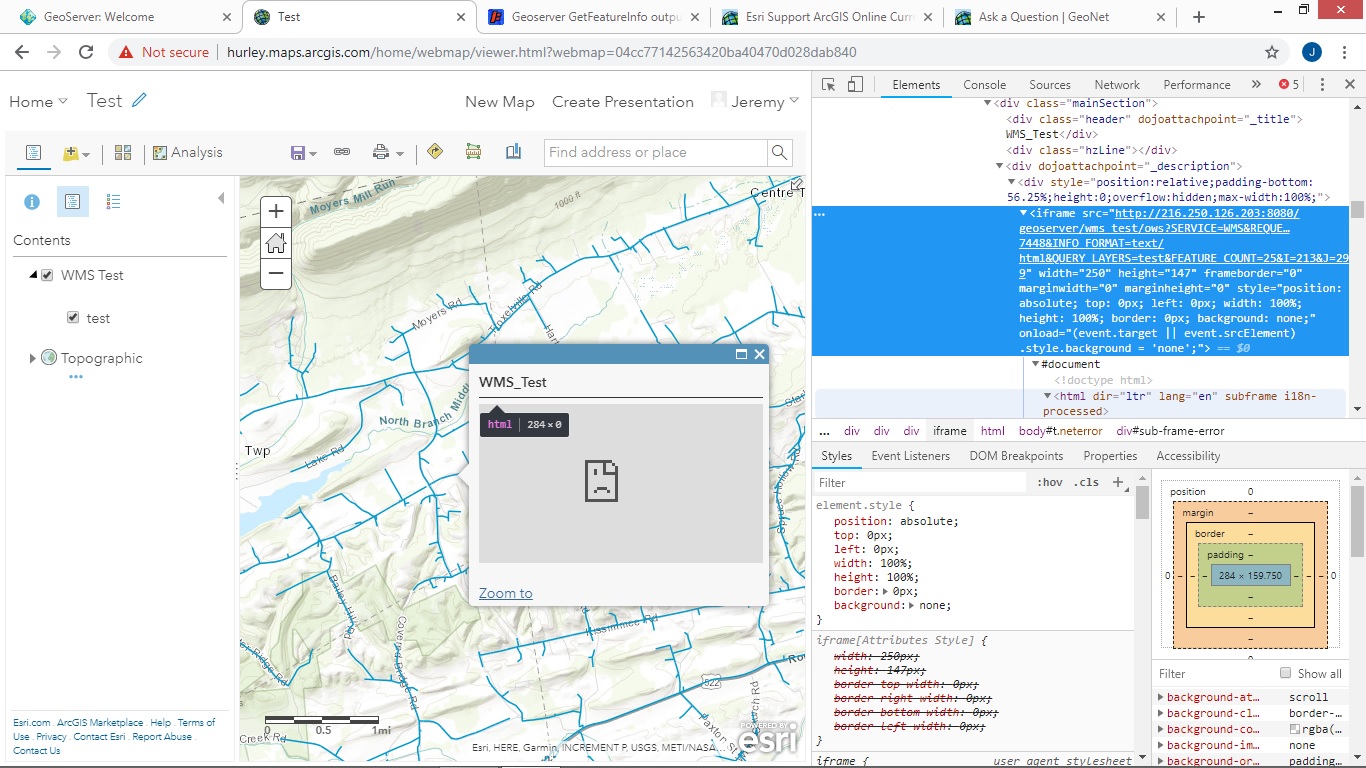Click the Share link icon
The image size is (1366, 768).
[x=342, y=153]
